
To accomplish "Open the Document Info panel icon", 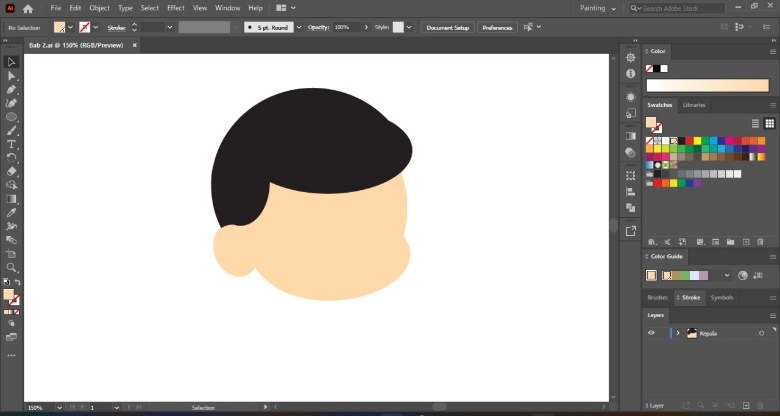I will [x=631, y=74].
